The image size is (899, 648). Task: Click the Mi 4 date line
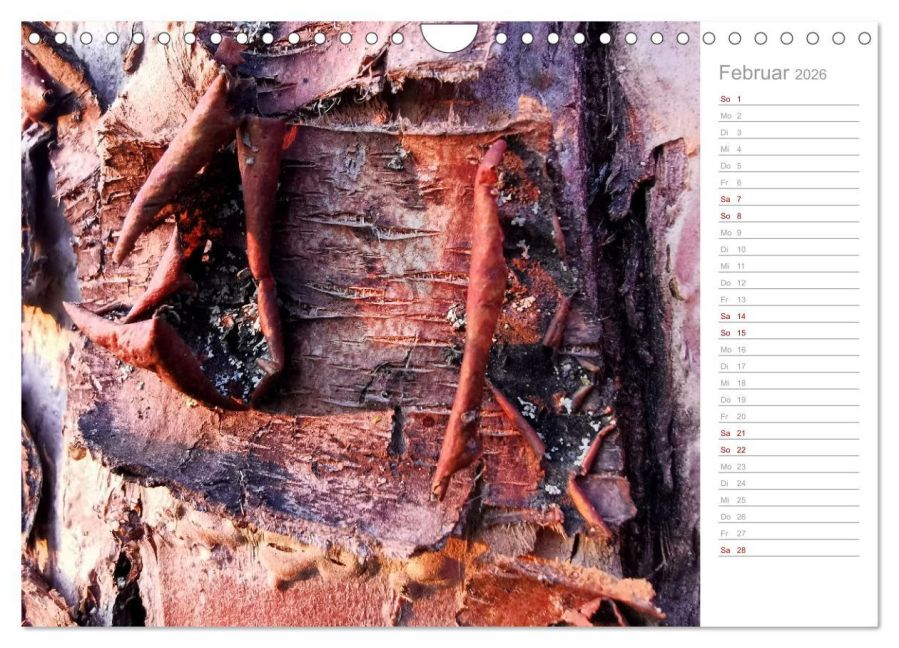pyautogui.click(x=789, y=149)
